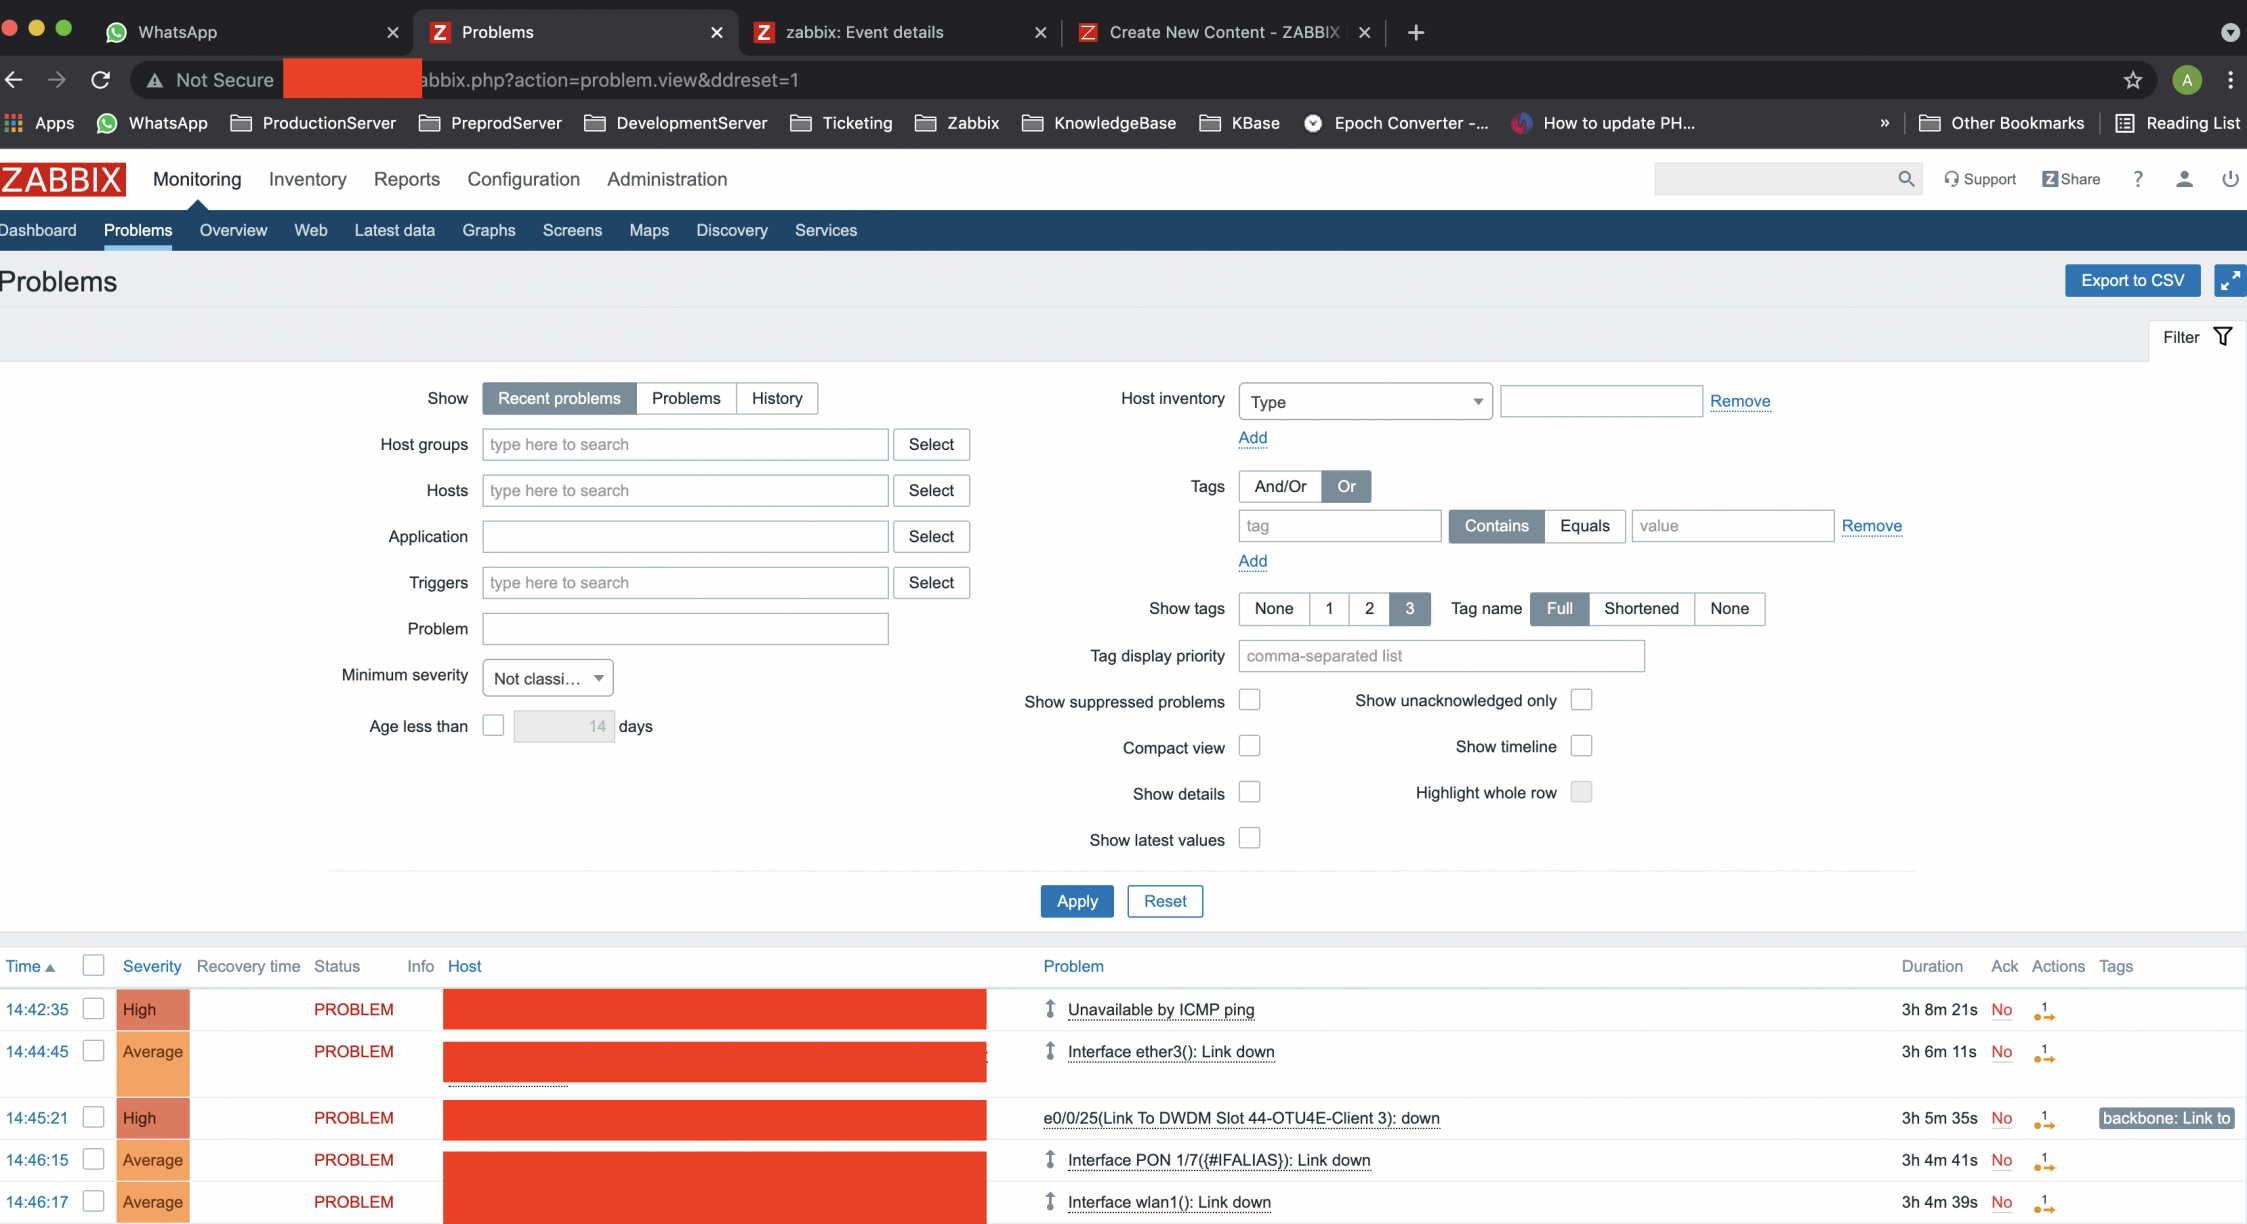
Task: Toggle the Compact view checkbox
Action: tap(1249, 746)
